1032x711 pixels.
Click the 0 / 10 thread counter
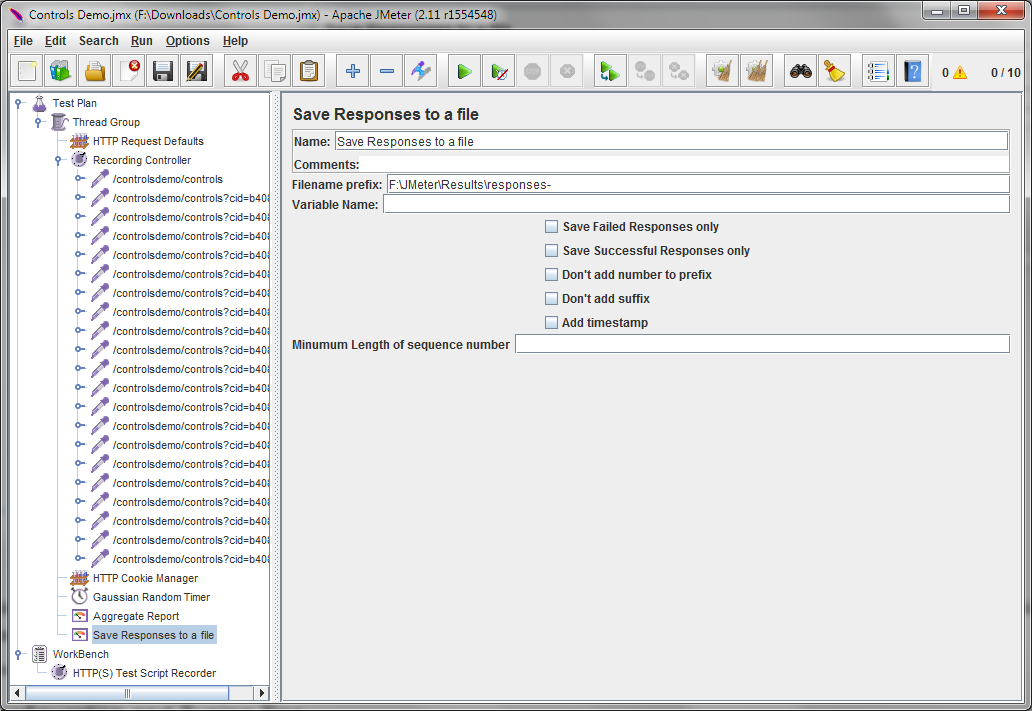pyautogui.click(x=1005, y=72)
